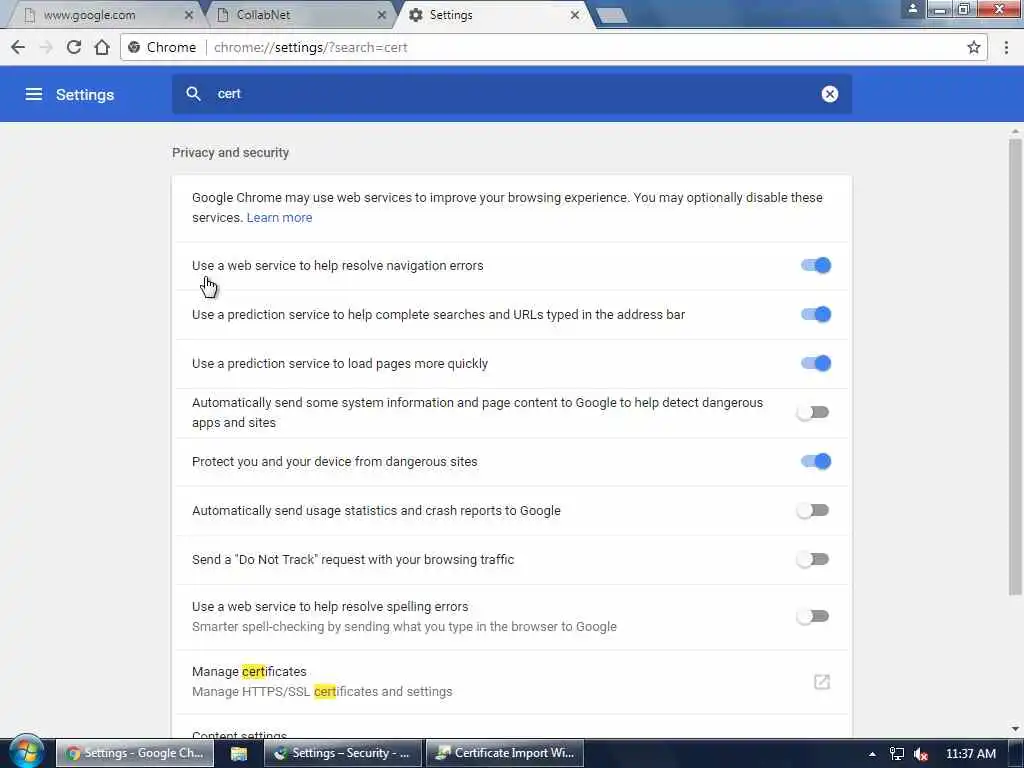Image resolution: width=1024 pixels, height=768 pixels.
Task: Select the Settings tab
Action: pyautogui.click(x=493, y=15)
